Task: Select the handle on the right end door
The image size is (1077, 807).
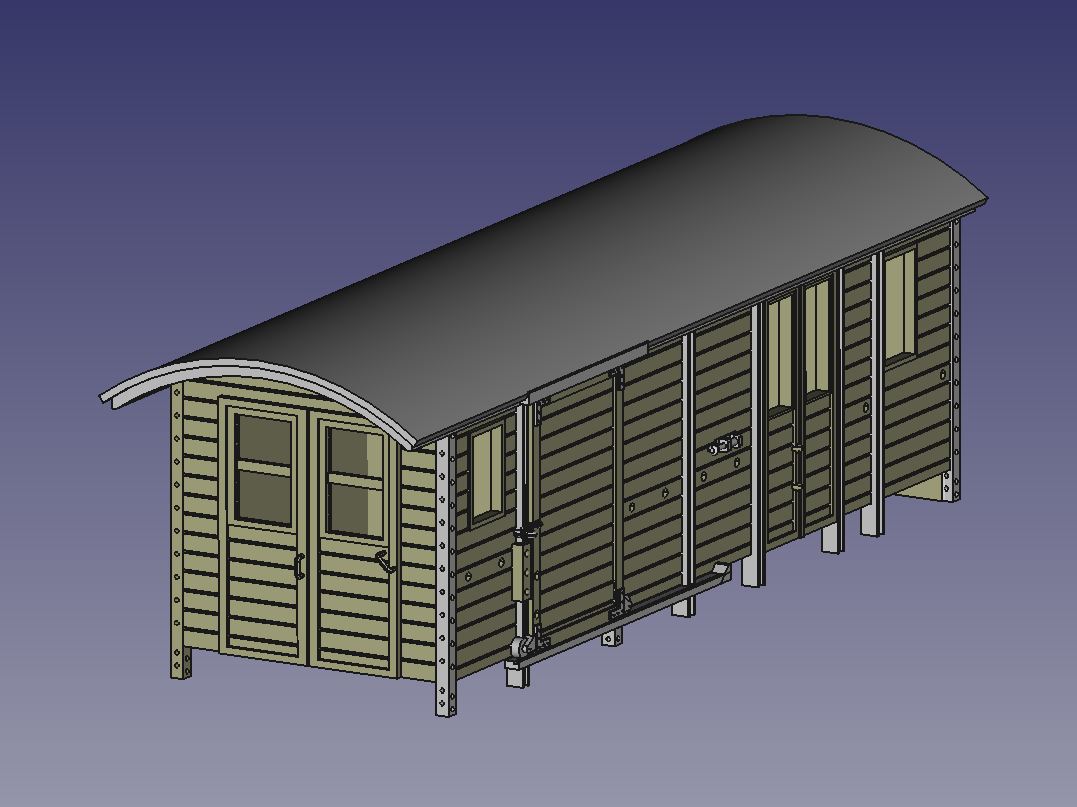Action: [x=385, y=560]
